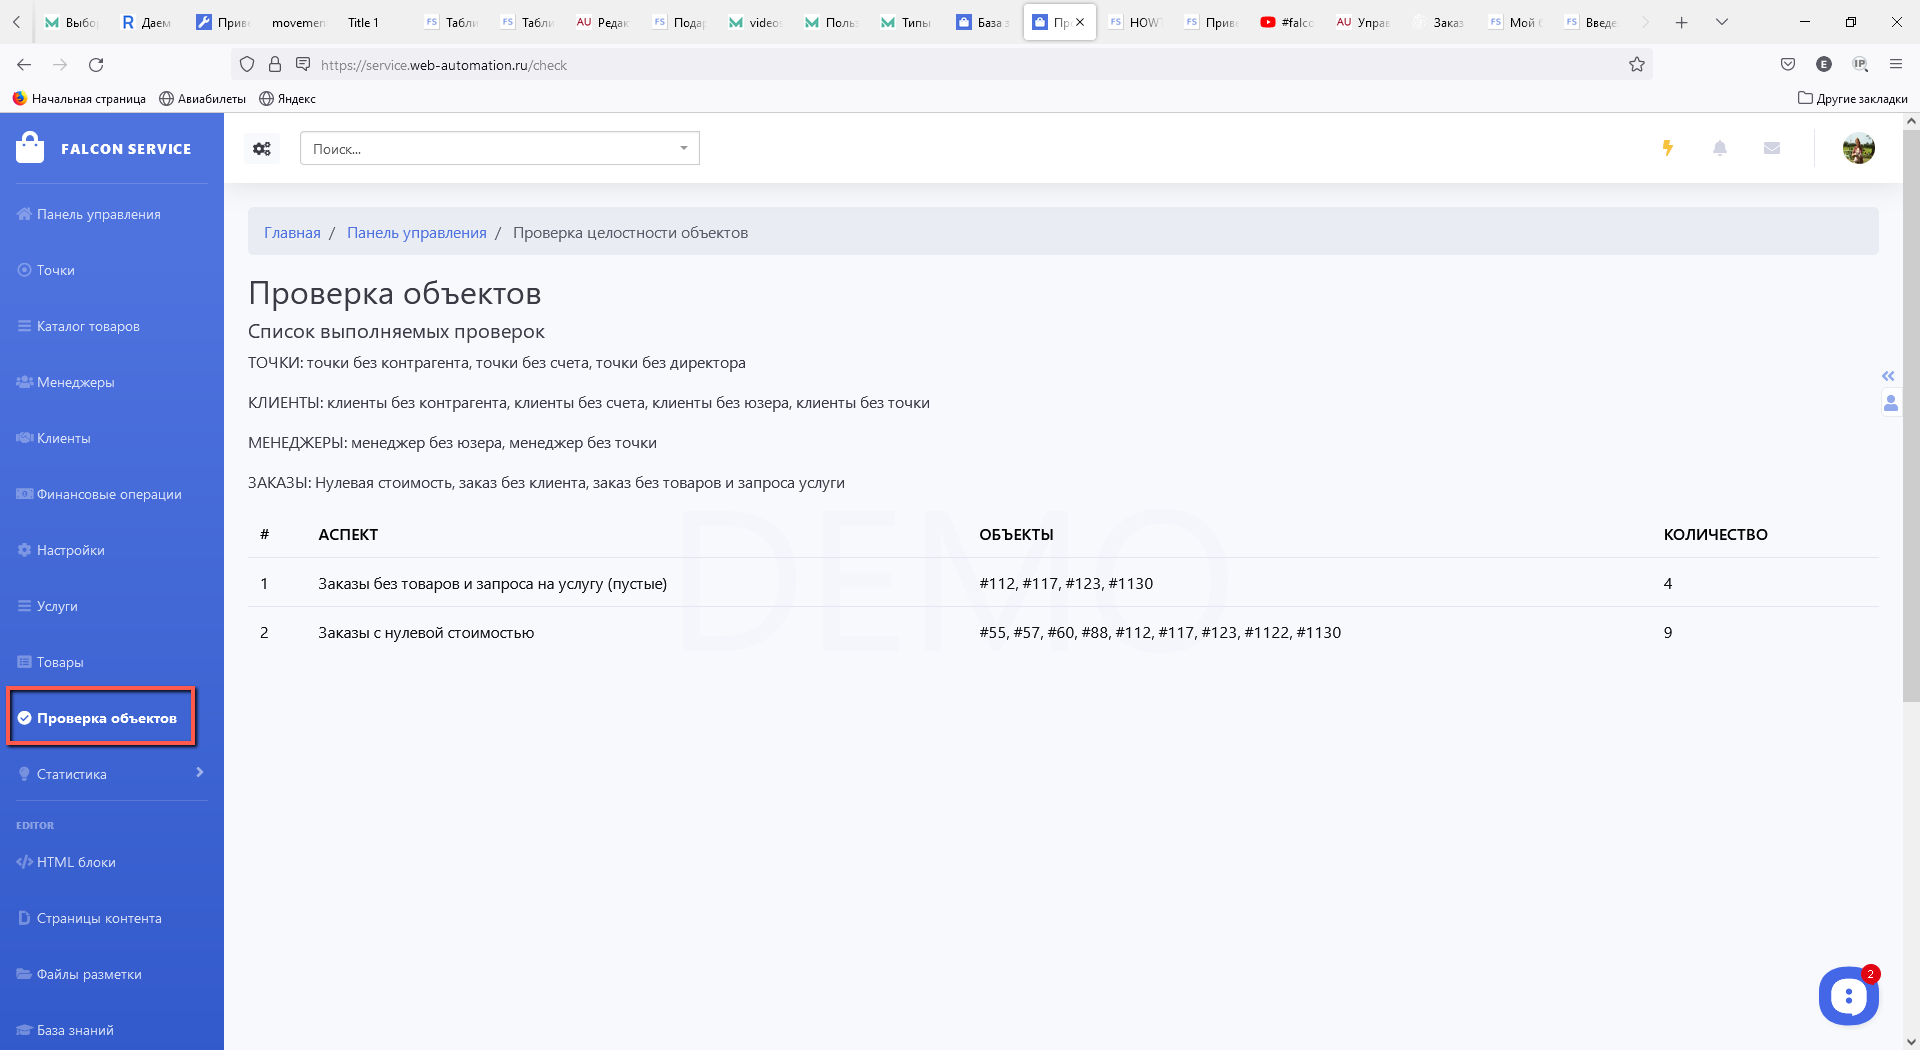Click the double-chevron collapse icon on right edge
Screen dimensions: 1920x1050
(1888, 376)
